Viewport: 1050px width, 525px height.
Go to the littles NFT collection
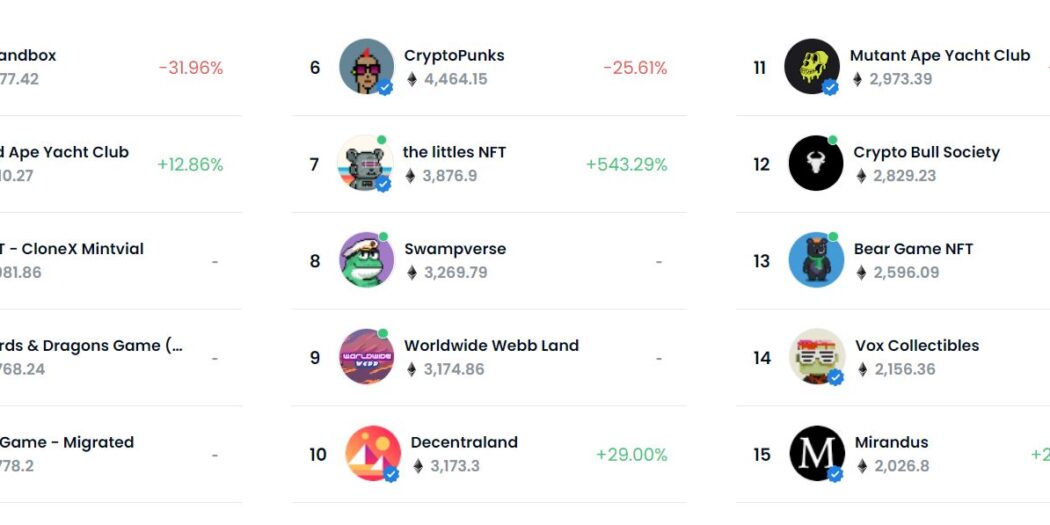454,152
